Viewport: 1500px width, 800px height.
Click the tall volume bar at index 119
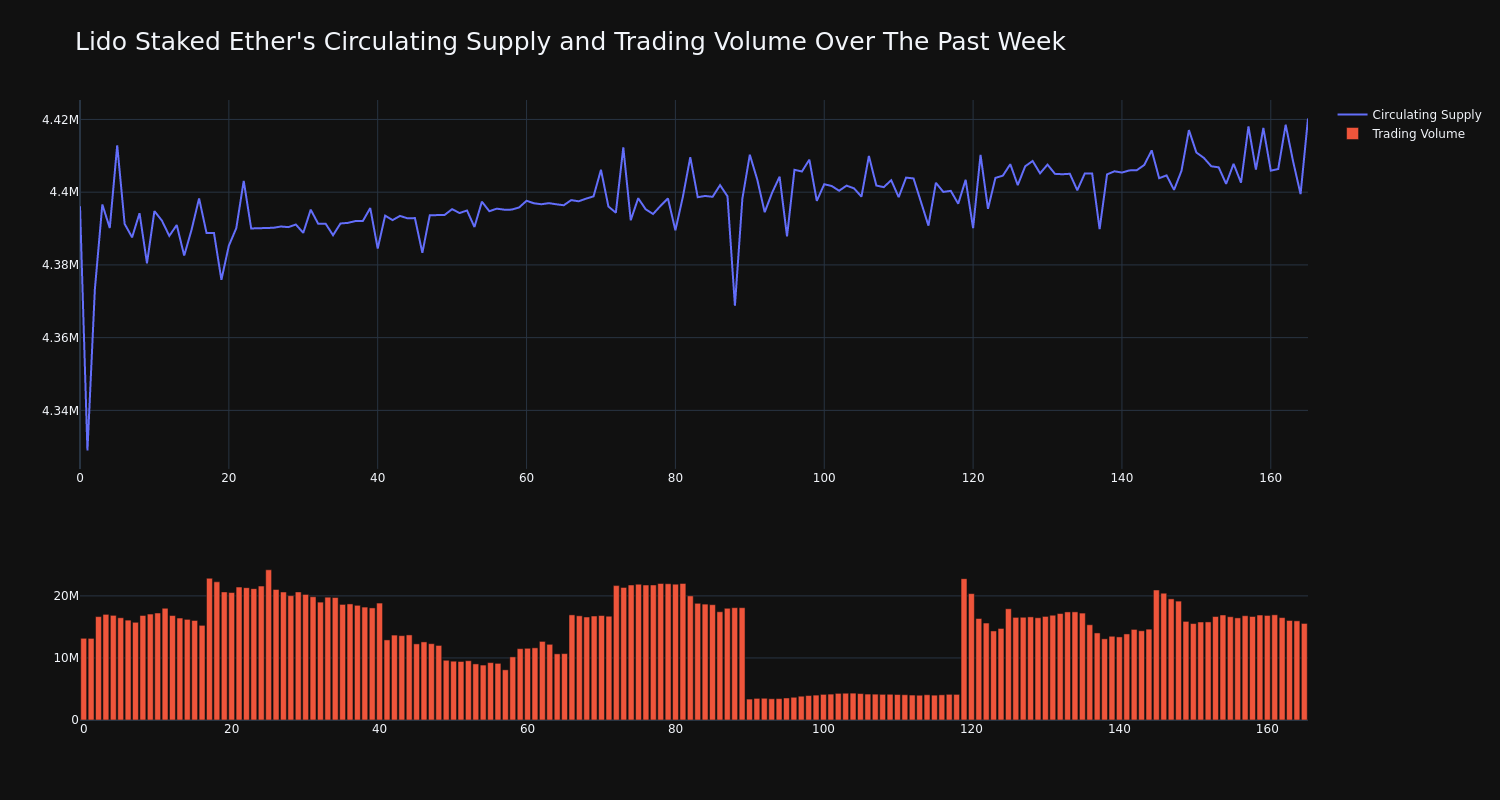coord(964,649)
